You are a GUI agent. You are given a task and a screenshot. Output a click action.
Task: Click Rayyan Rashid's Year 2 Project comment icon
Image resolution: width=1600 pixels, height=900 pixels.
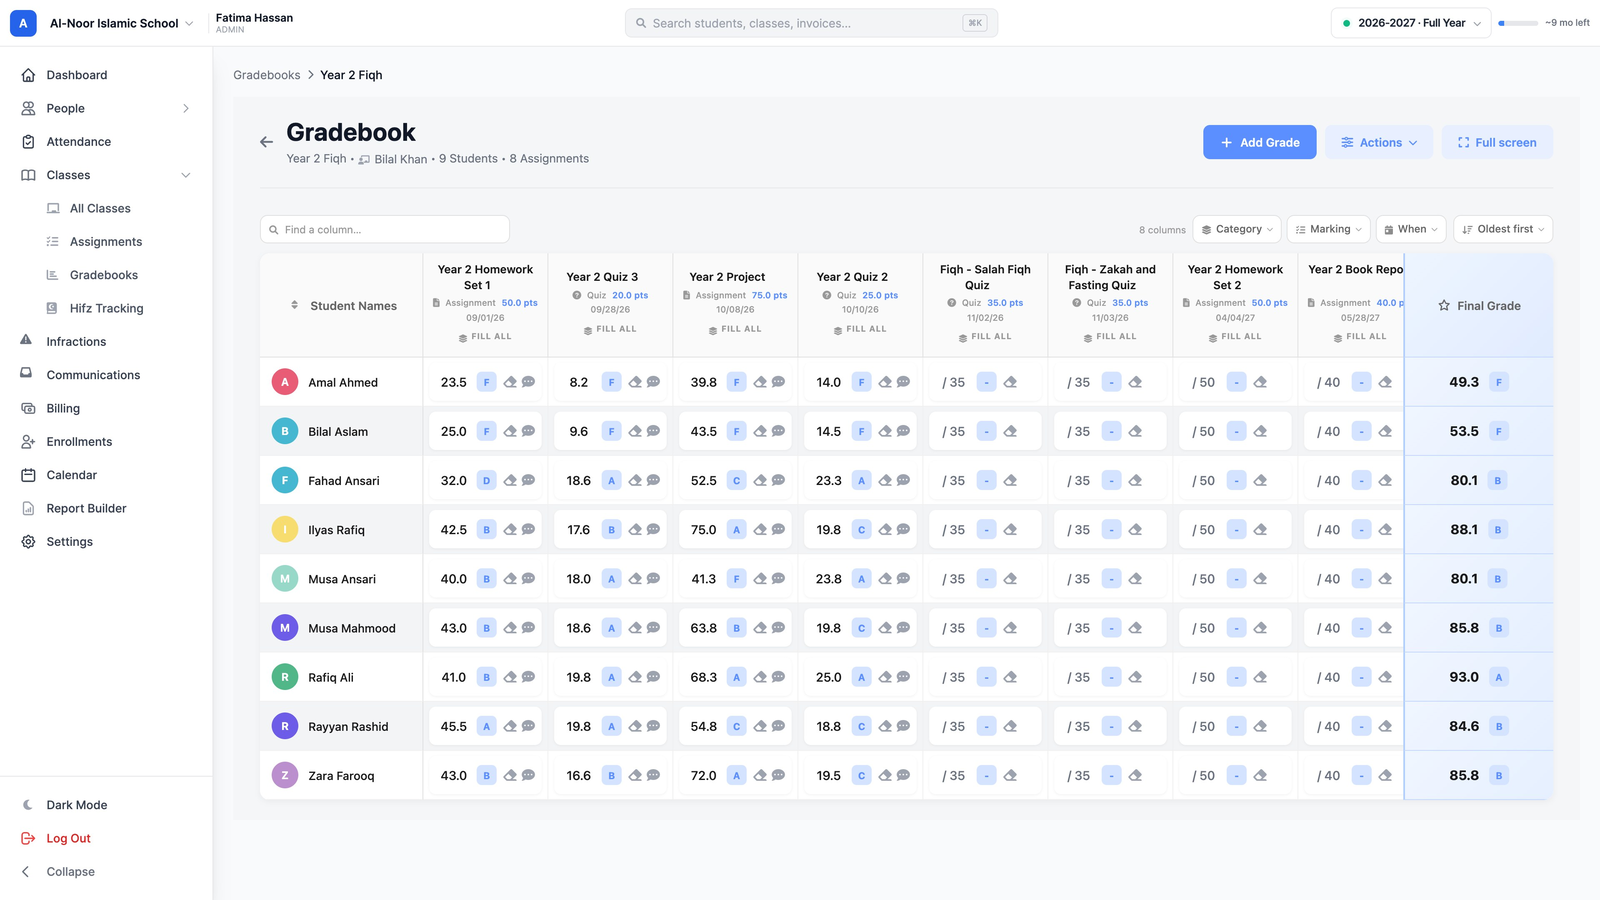[778, 726]
